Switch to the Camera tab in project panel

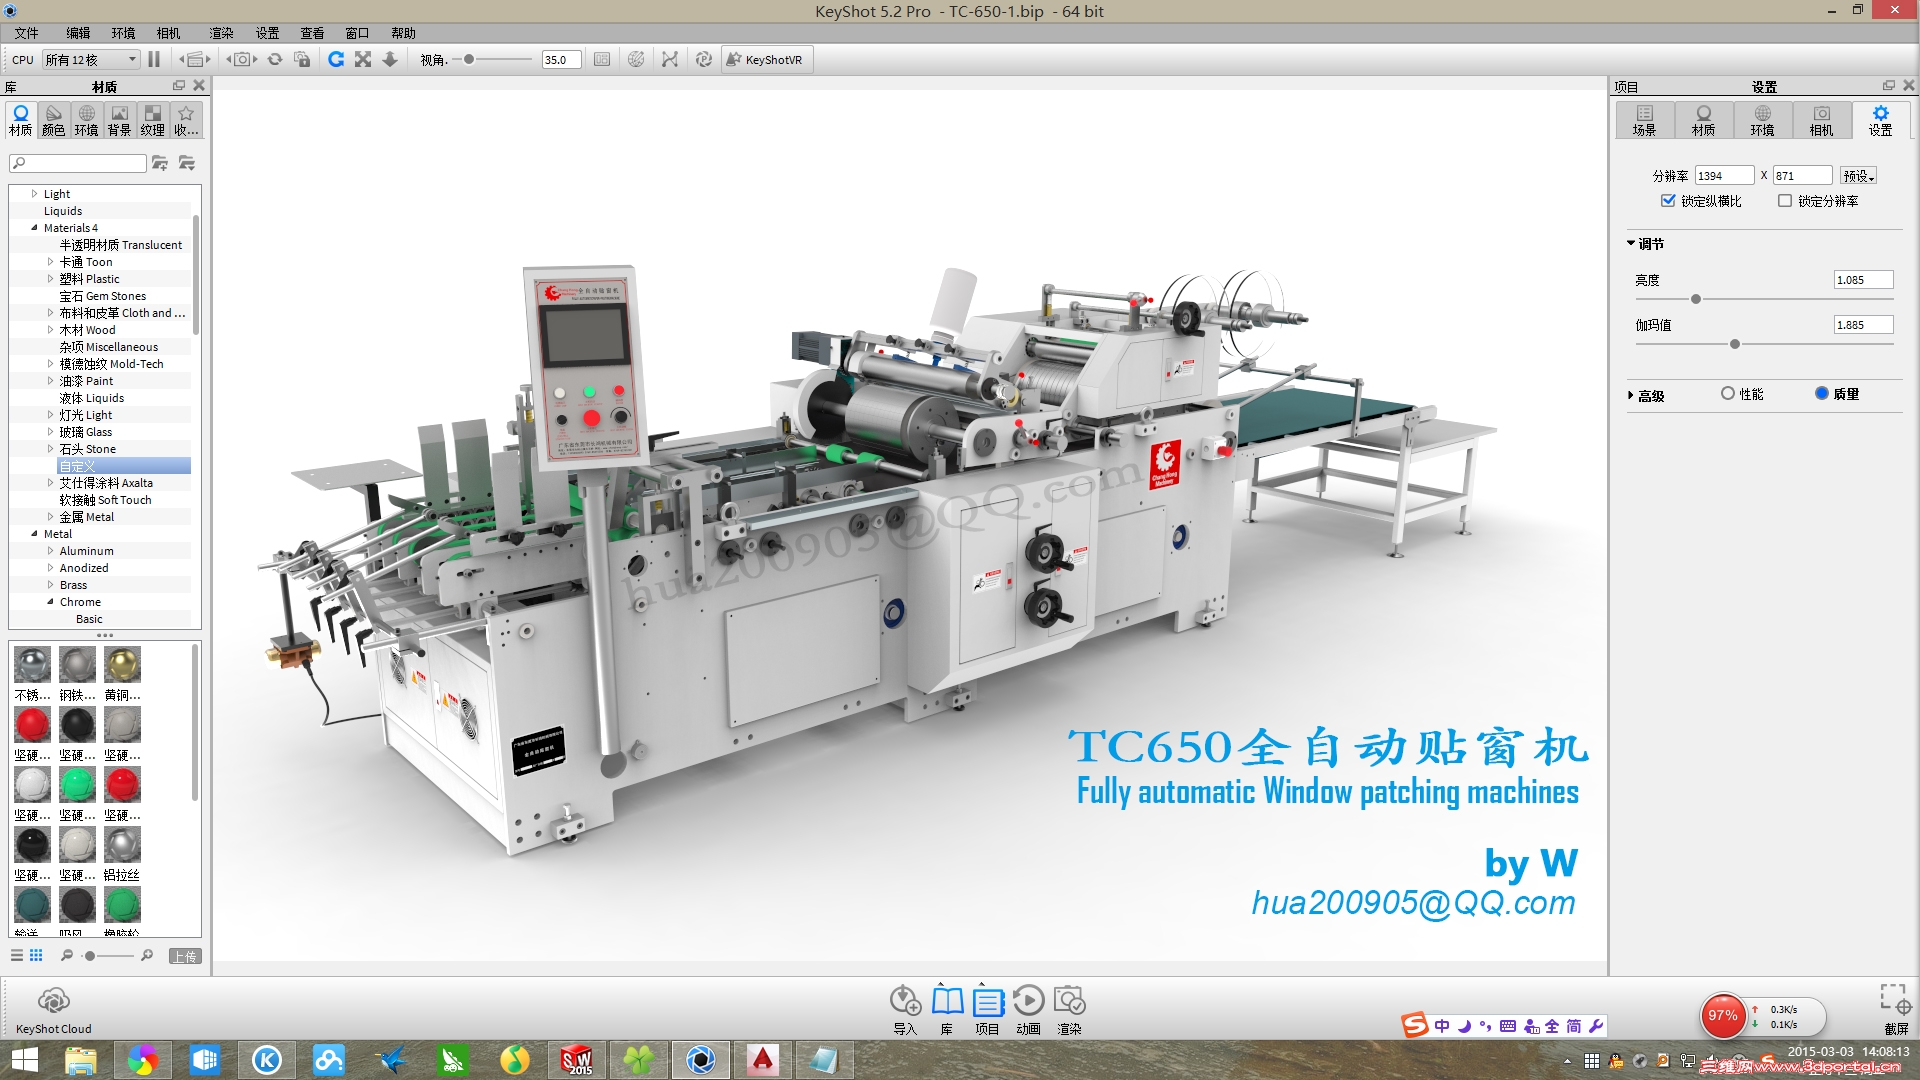click(1821, 120)
